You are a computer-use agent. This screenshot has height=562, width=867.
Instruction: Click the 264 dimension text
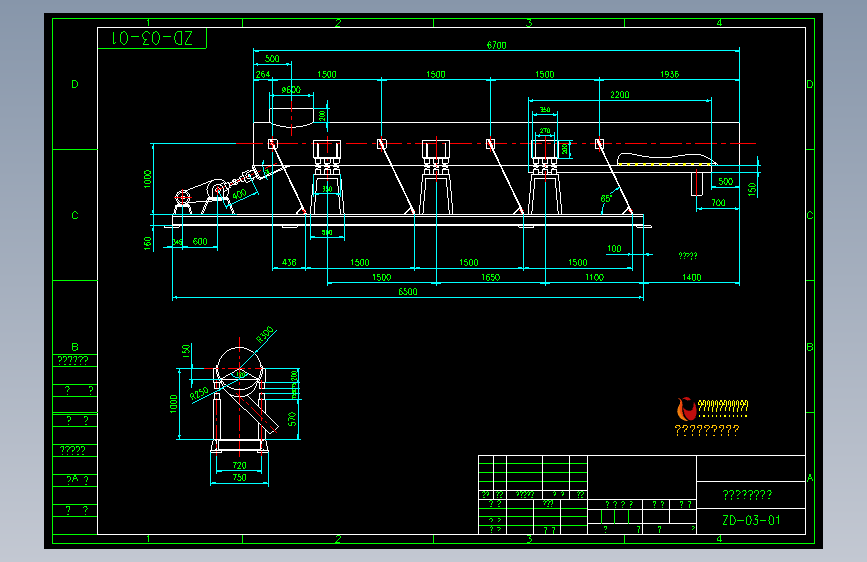[263, 74]
